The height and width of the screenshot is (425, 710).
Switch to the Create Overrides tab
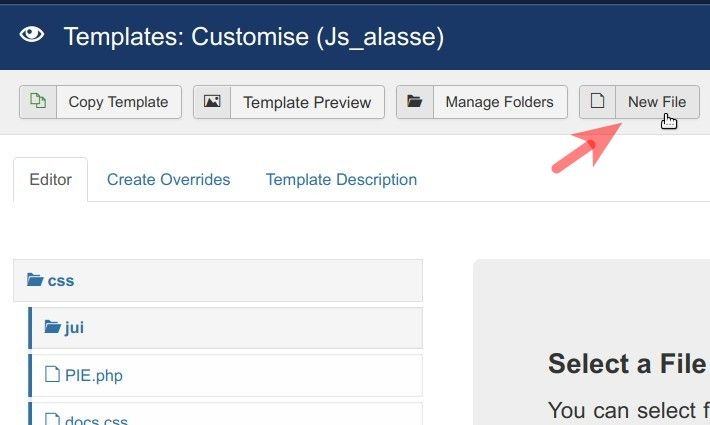[168, 180]
